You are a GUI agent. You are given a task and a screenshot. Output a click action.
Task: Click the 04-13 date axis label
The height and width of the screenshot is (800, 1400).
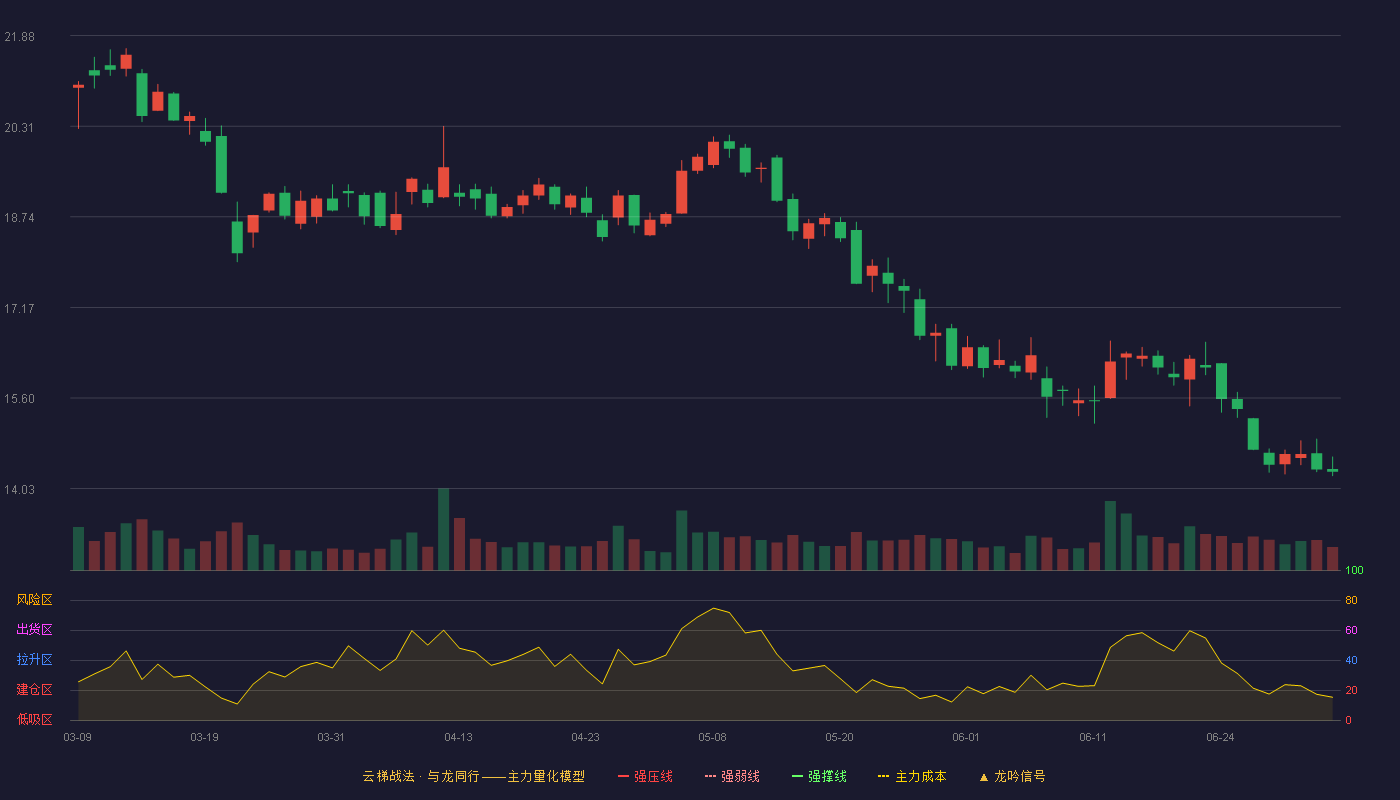point(459,737)
